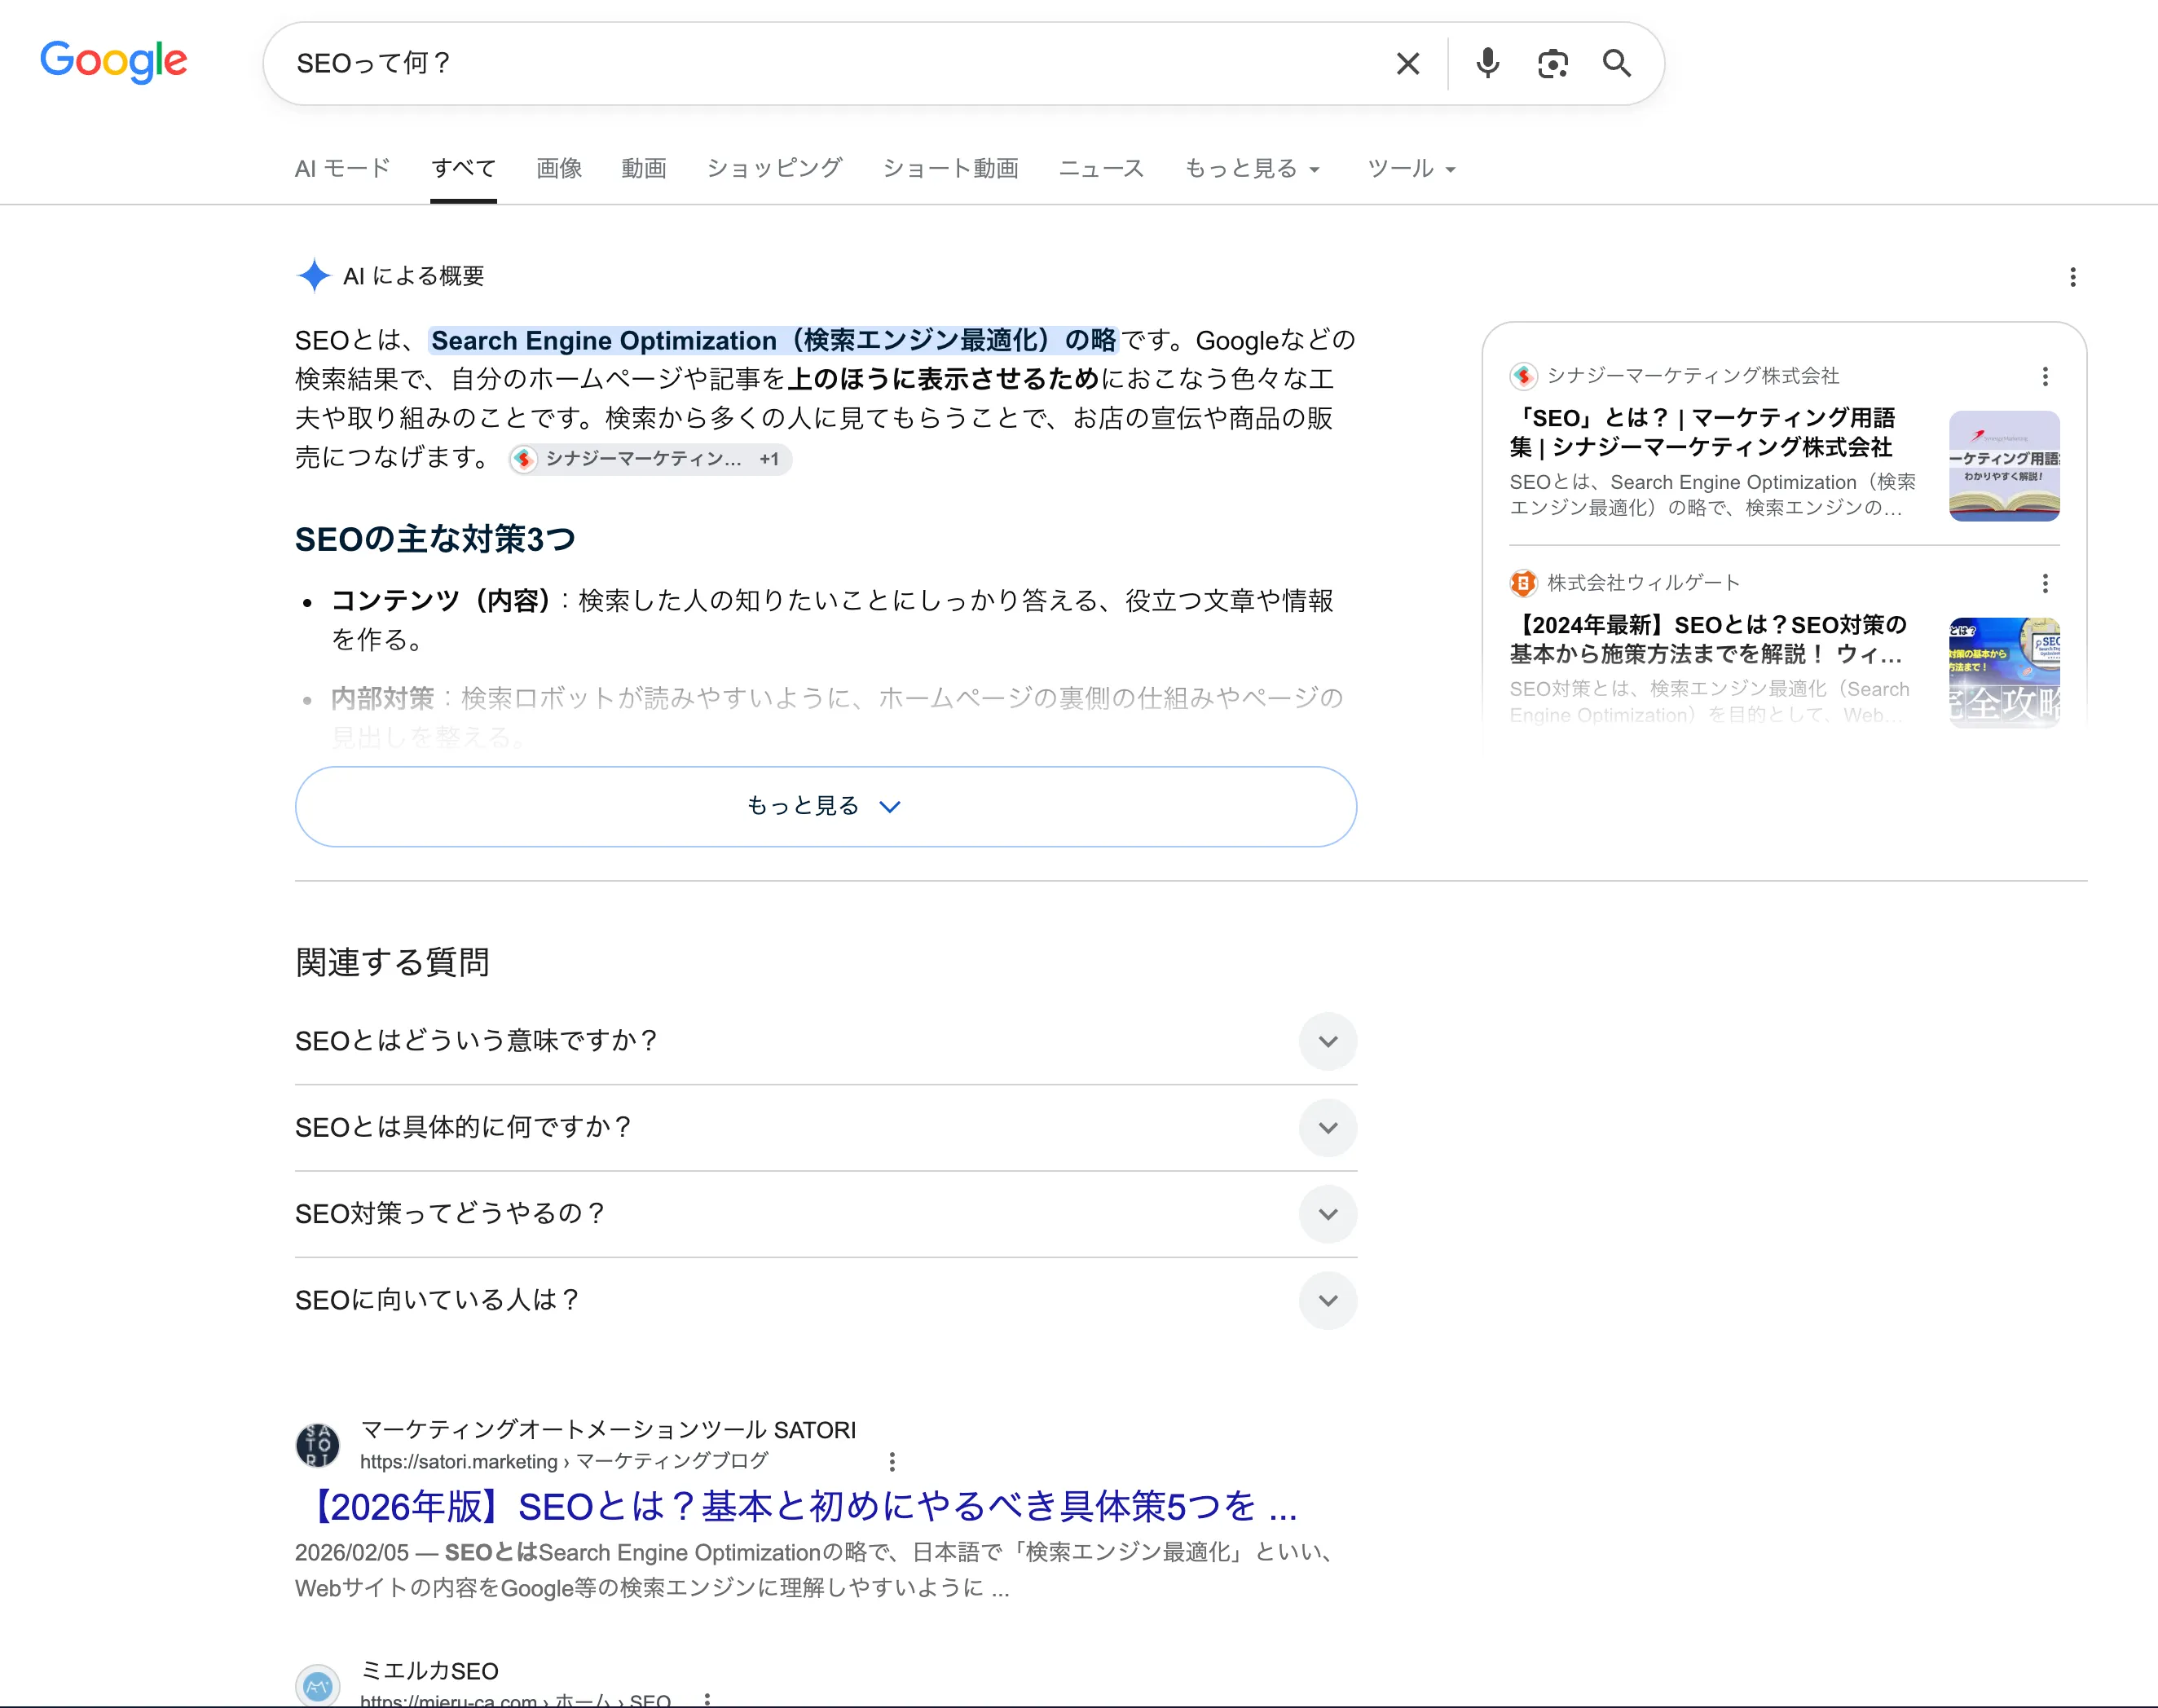
Task: Click the シナジーマーケティン... +1 citation chip
Action: (x=650, y=459)
